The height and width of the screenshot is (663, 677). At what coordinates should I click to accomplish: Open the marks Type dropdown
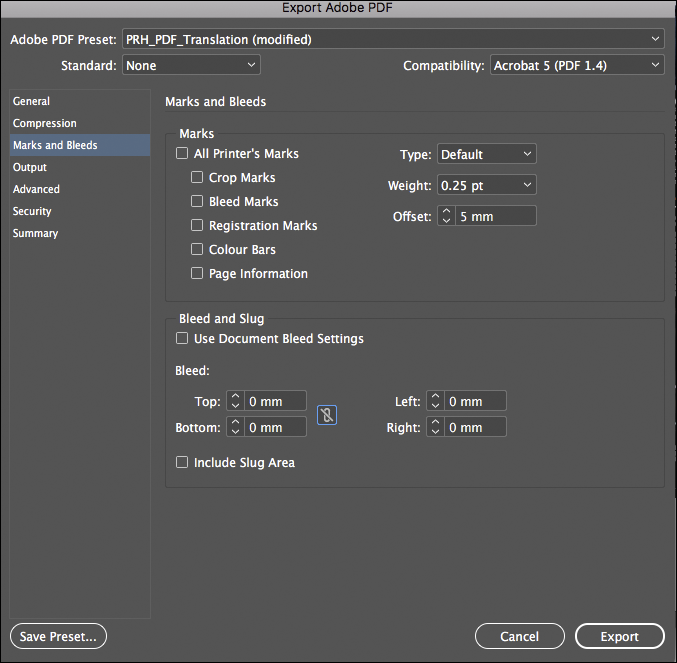click(x=487, y=154)
